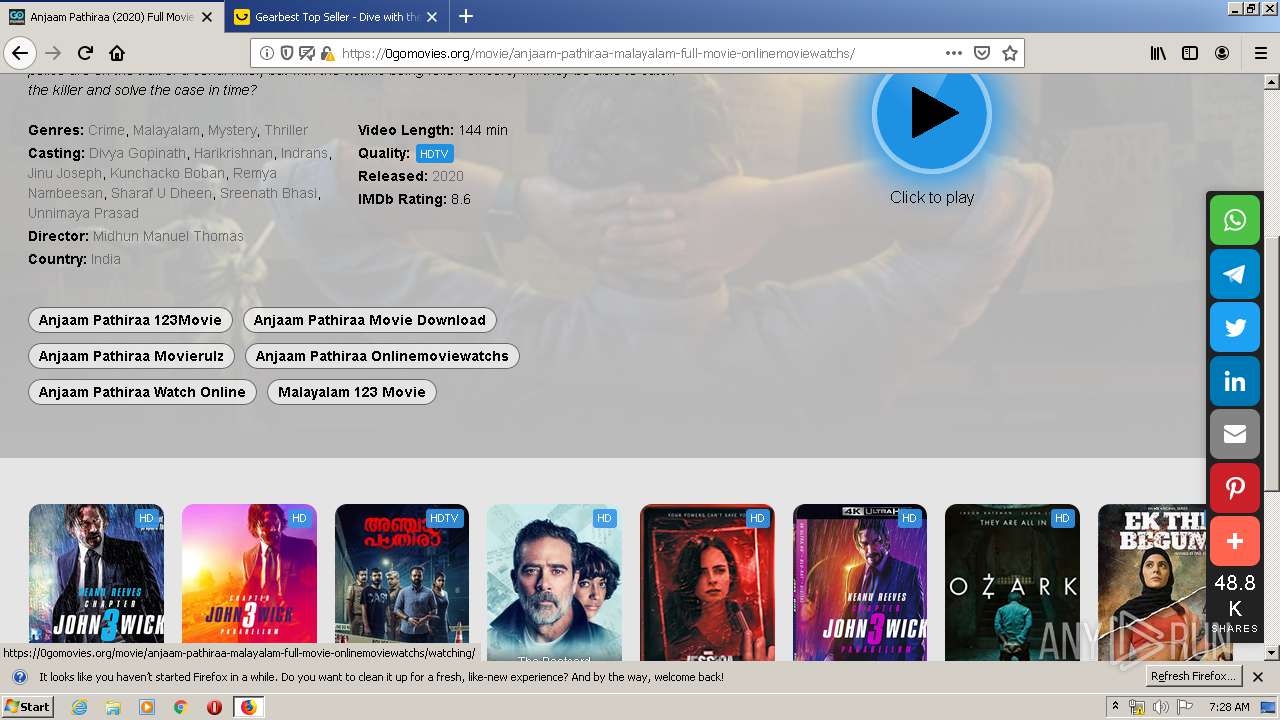
Task: Click volume icon in system tray
Action: (1160, 707)
